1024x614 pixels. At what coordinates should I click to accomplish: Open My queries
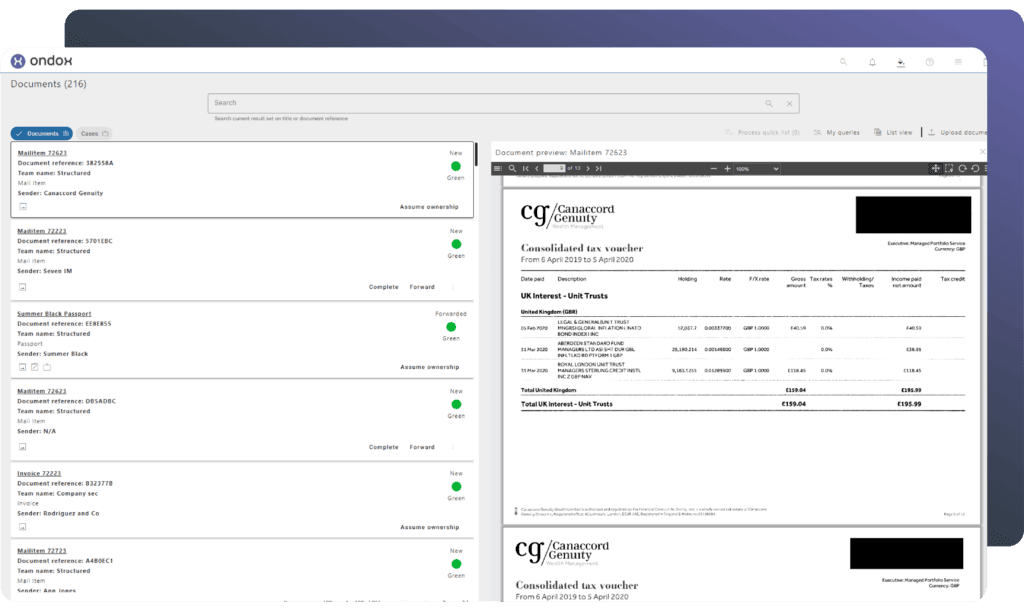(x=837, y=133)
